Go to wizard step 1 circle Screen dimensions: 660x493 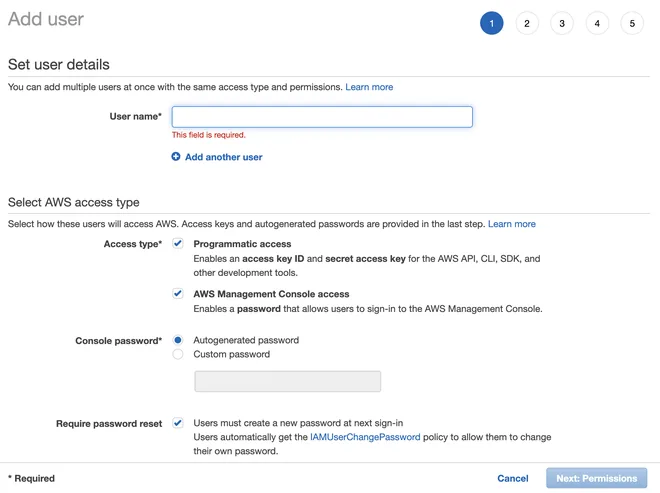[491, 23]
